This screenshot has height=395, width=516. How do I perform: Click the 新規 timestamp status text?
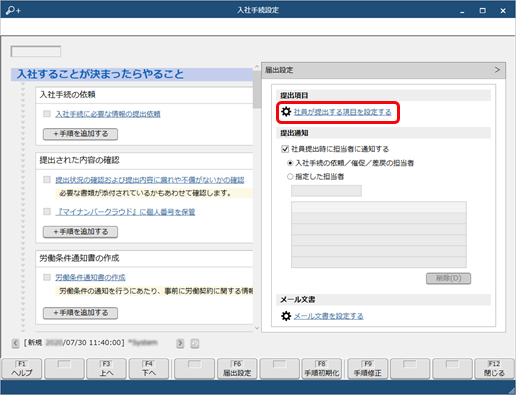coord(74,343)
